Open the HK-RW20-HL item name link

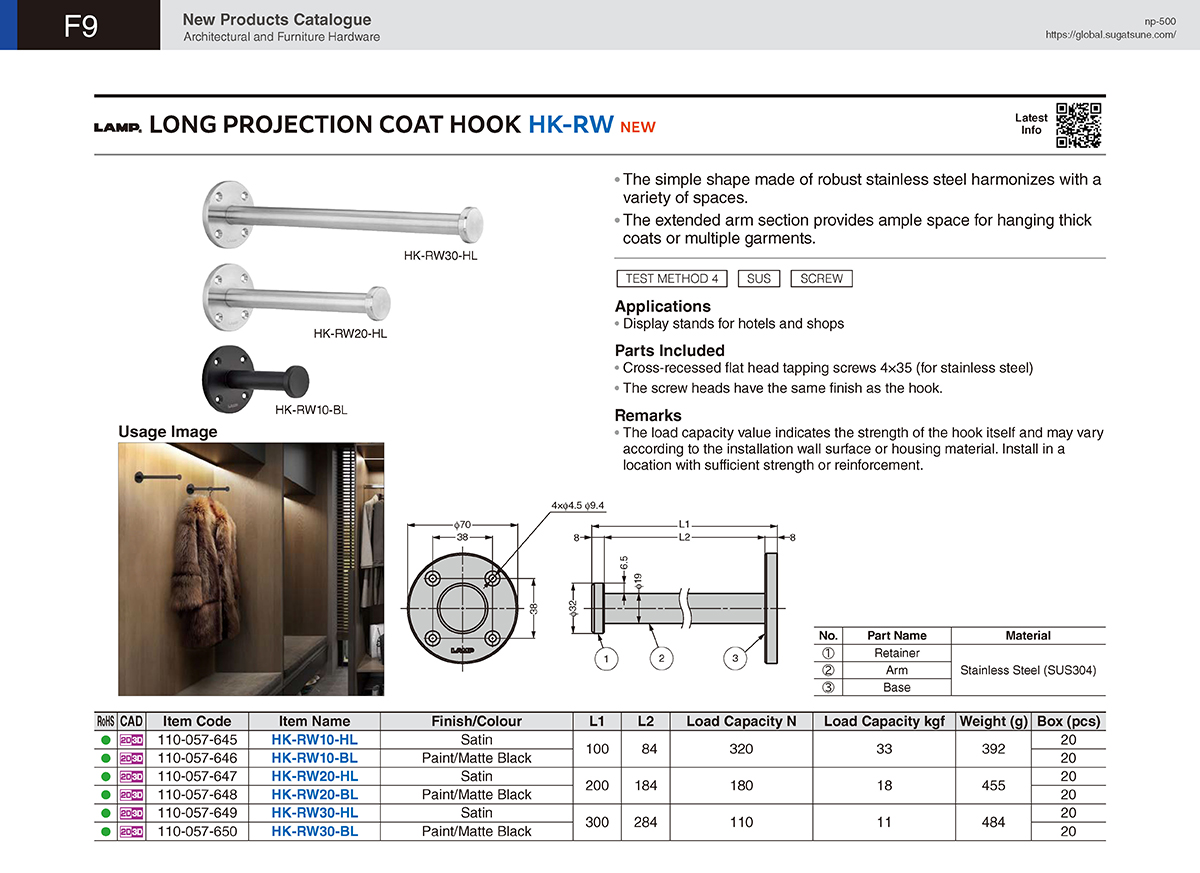(314, 776)
